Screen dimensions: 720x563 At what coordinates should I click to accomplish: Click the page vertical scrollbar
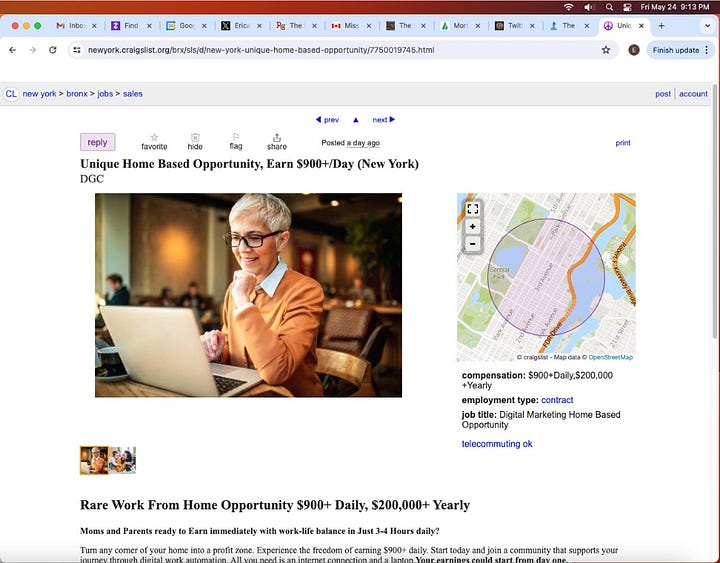[x=715, y=211]
